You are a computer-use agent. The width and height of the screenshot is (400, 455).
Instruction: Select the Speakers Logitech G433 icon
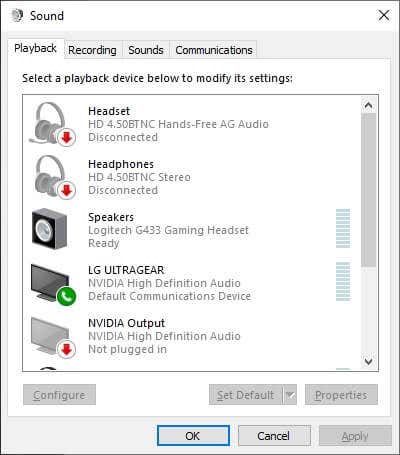pos(49,229)
